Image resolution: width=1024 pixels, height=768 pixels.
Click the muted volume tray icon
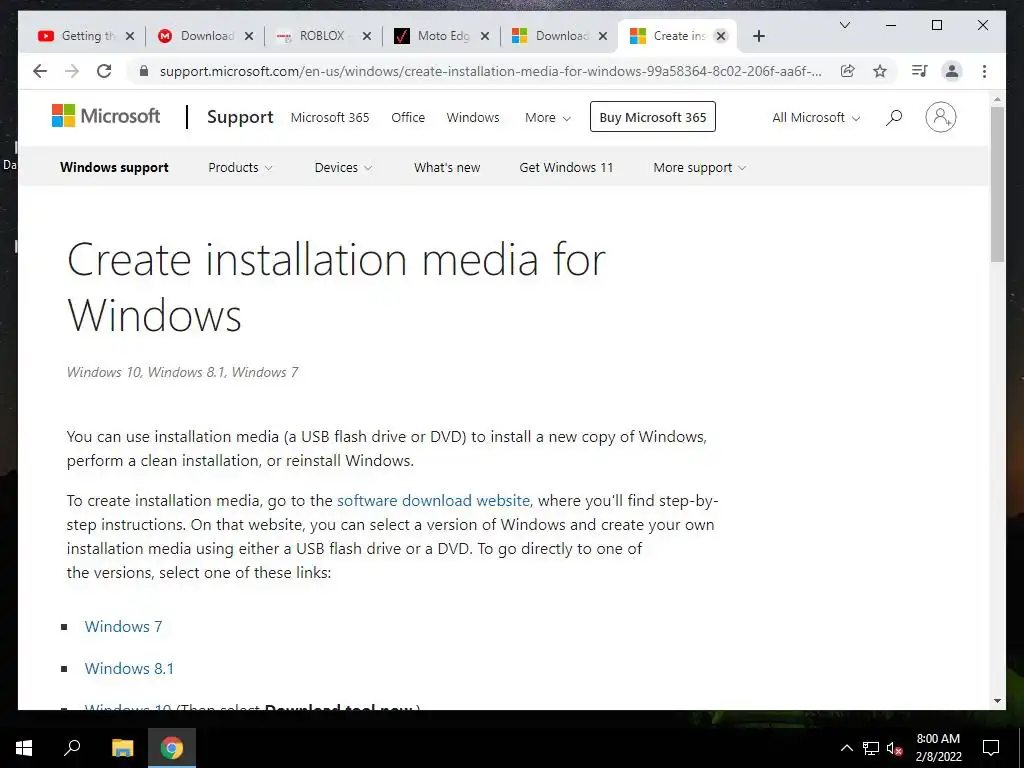895,748
